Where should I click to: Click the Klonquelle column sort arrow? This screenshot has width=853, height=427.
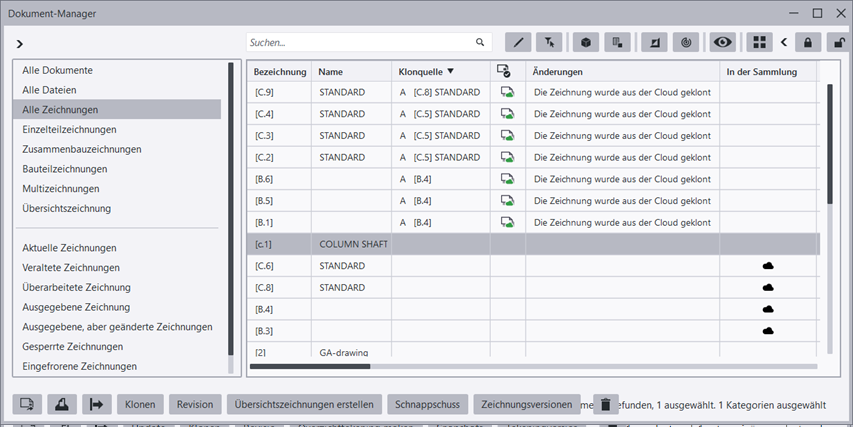(450, 72)
